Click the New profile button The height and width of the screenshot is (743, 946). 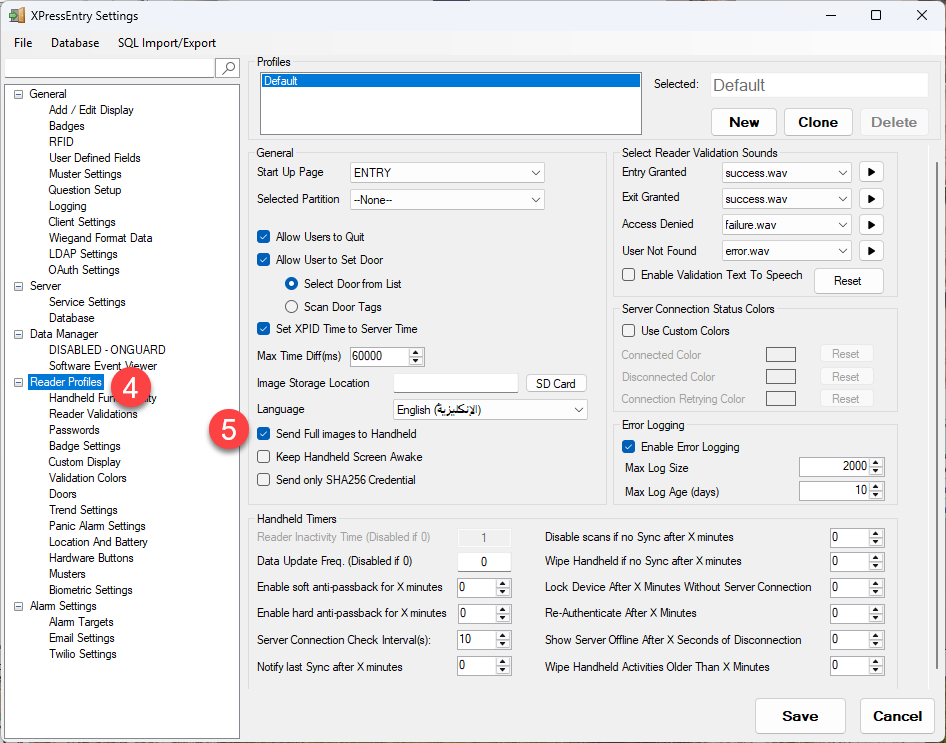coord(744,122)
